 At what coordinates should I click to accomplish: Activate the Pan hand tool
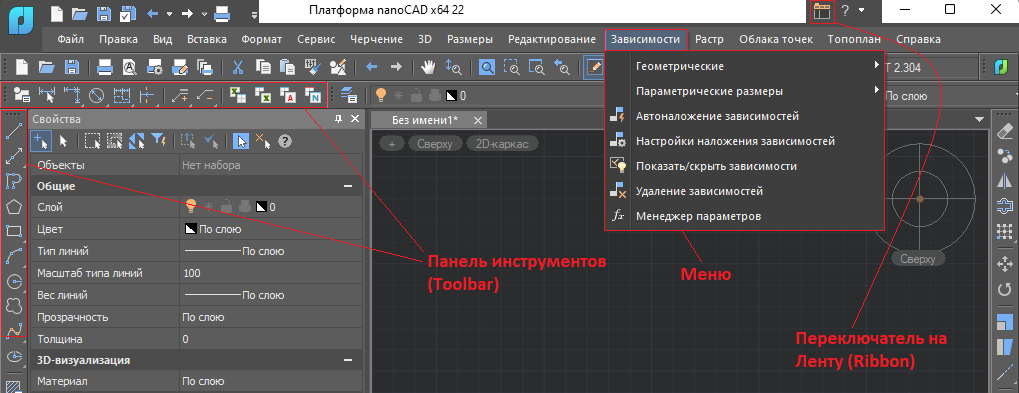[x=427, y=66]
